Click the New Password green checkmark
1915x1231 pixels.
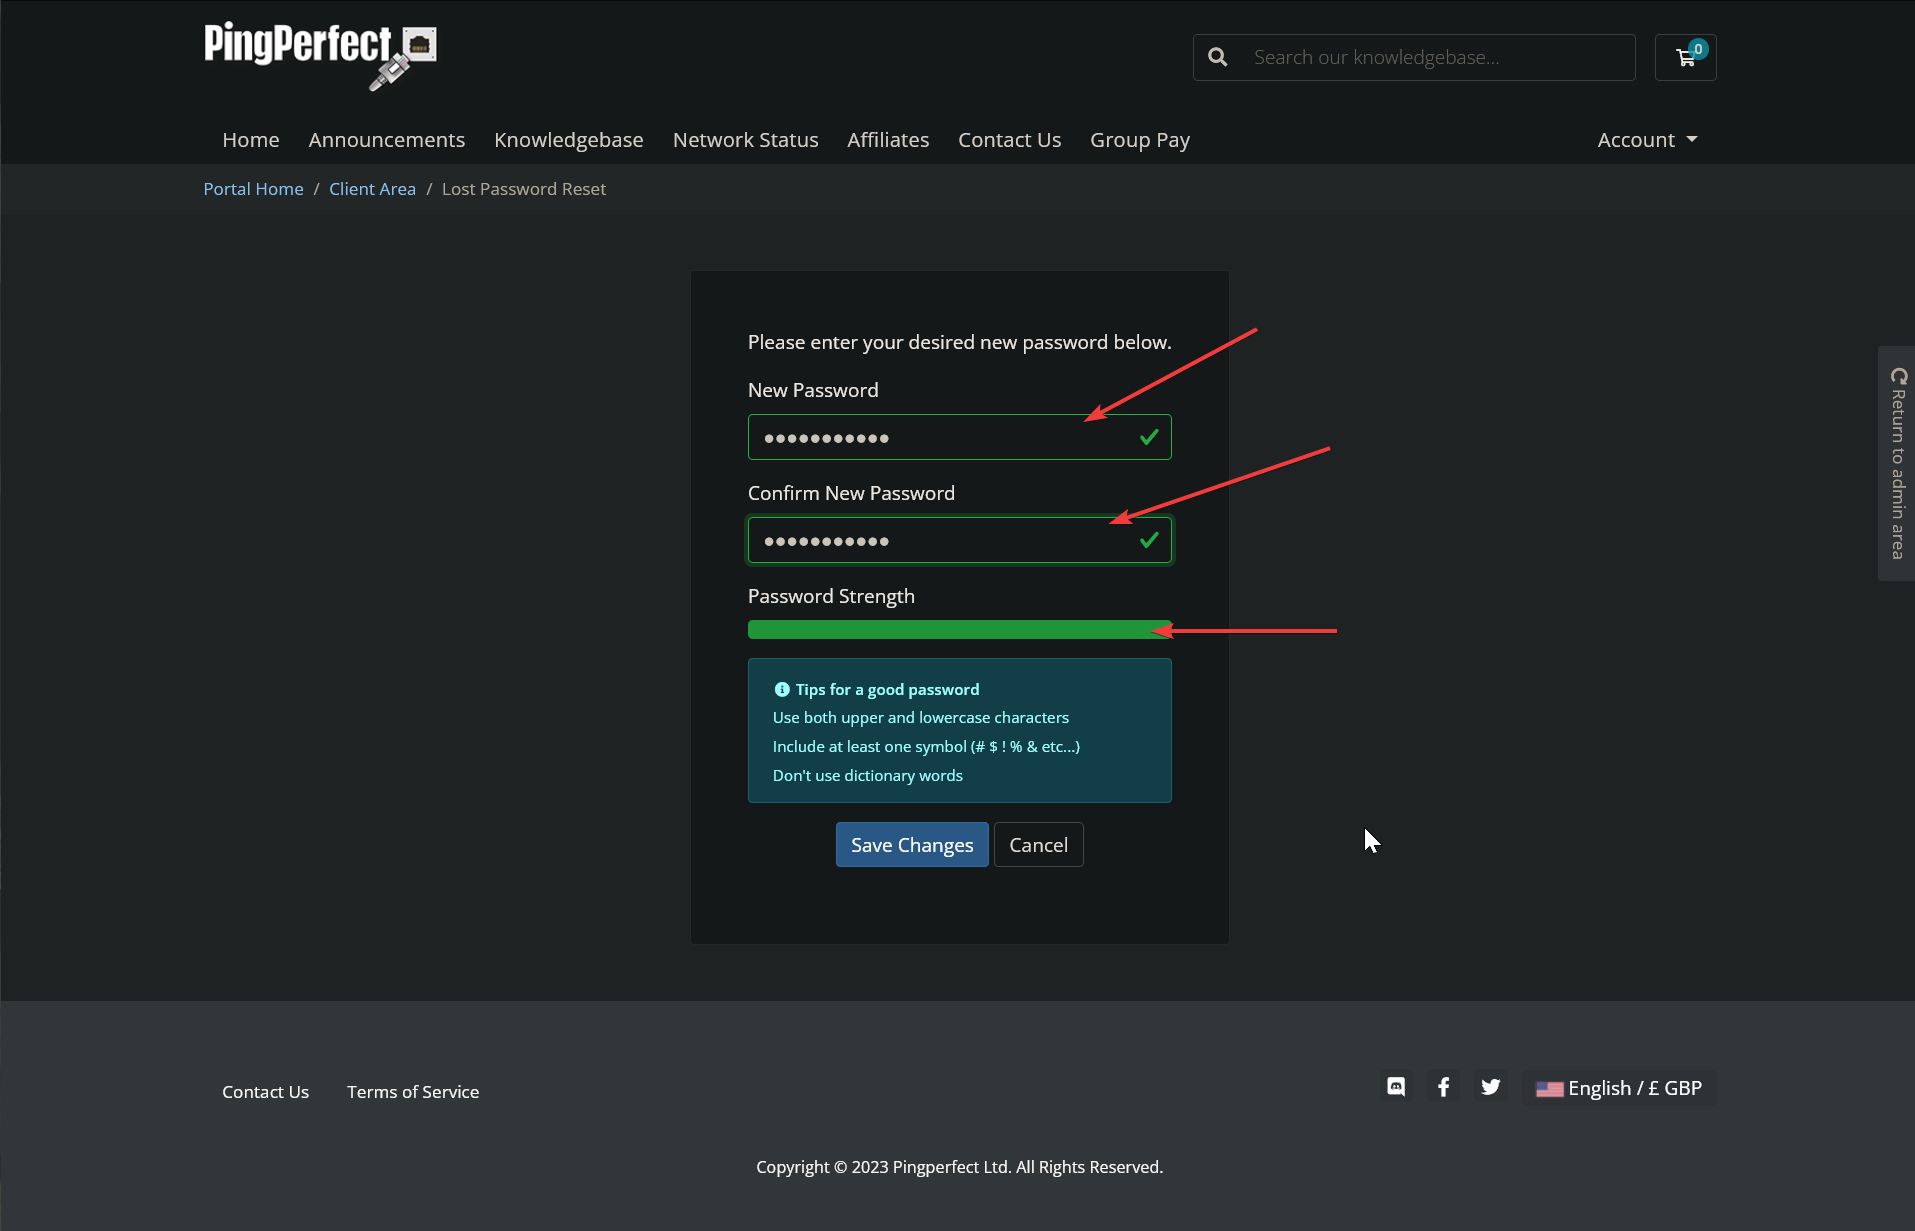(x=1149, y=437)
